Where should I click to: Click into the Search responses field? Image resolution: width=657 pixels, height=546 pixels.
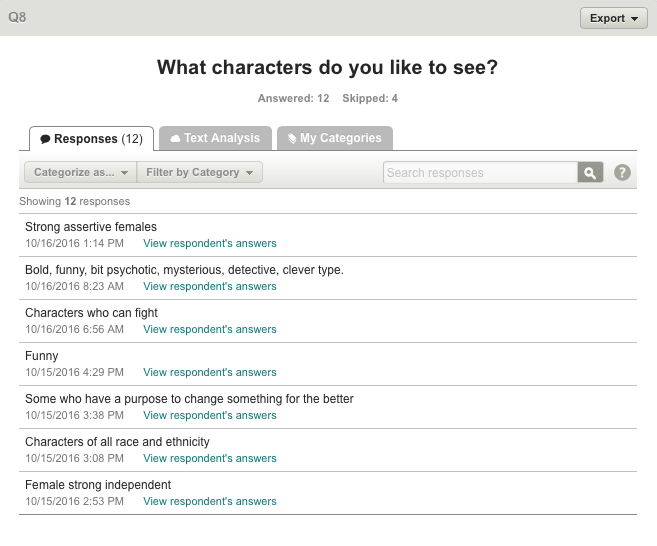(x=480, y=172)
